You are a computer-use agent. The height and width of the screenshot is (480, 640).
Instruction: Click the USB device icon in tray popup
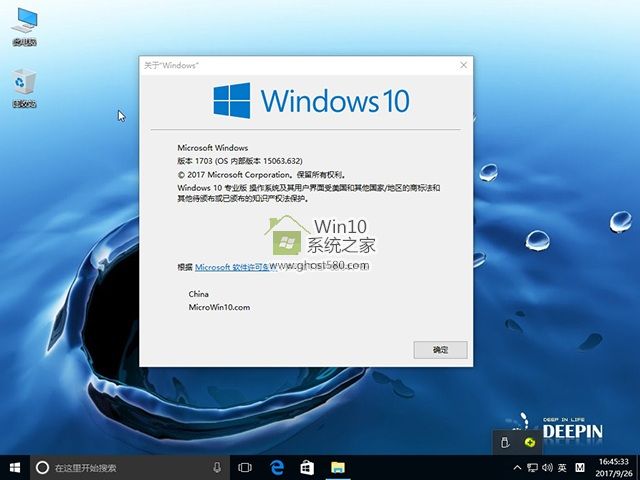tap(505, 442)
